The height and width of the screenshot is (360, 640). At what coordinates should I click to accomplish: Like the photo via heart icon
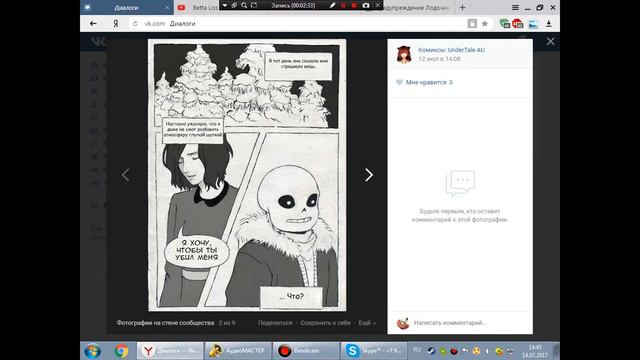point(399,82)
